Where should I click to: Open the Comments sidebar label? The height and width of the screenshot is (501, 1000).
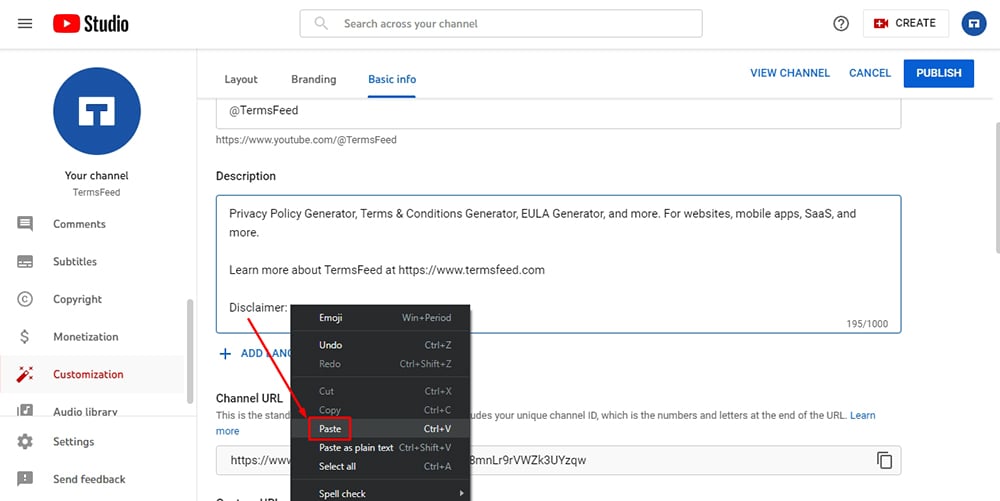coord(79,224)
